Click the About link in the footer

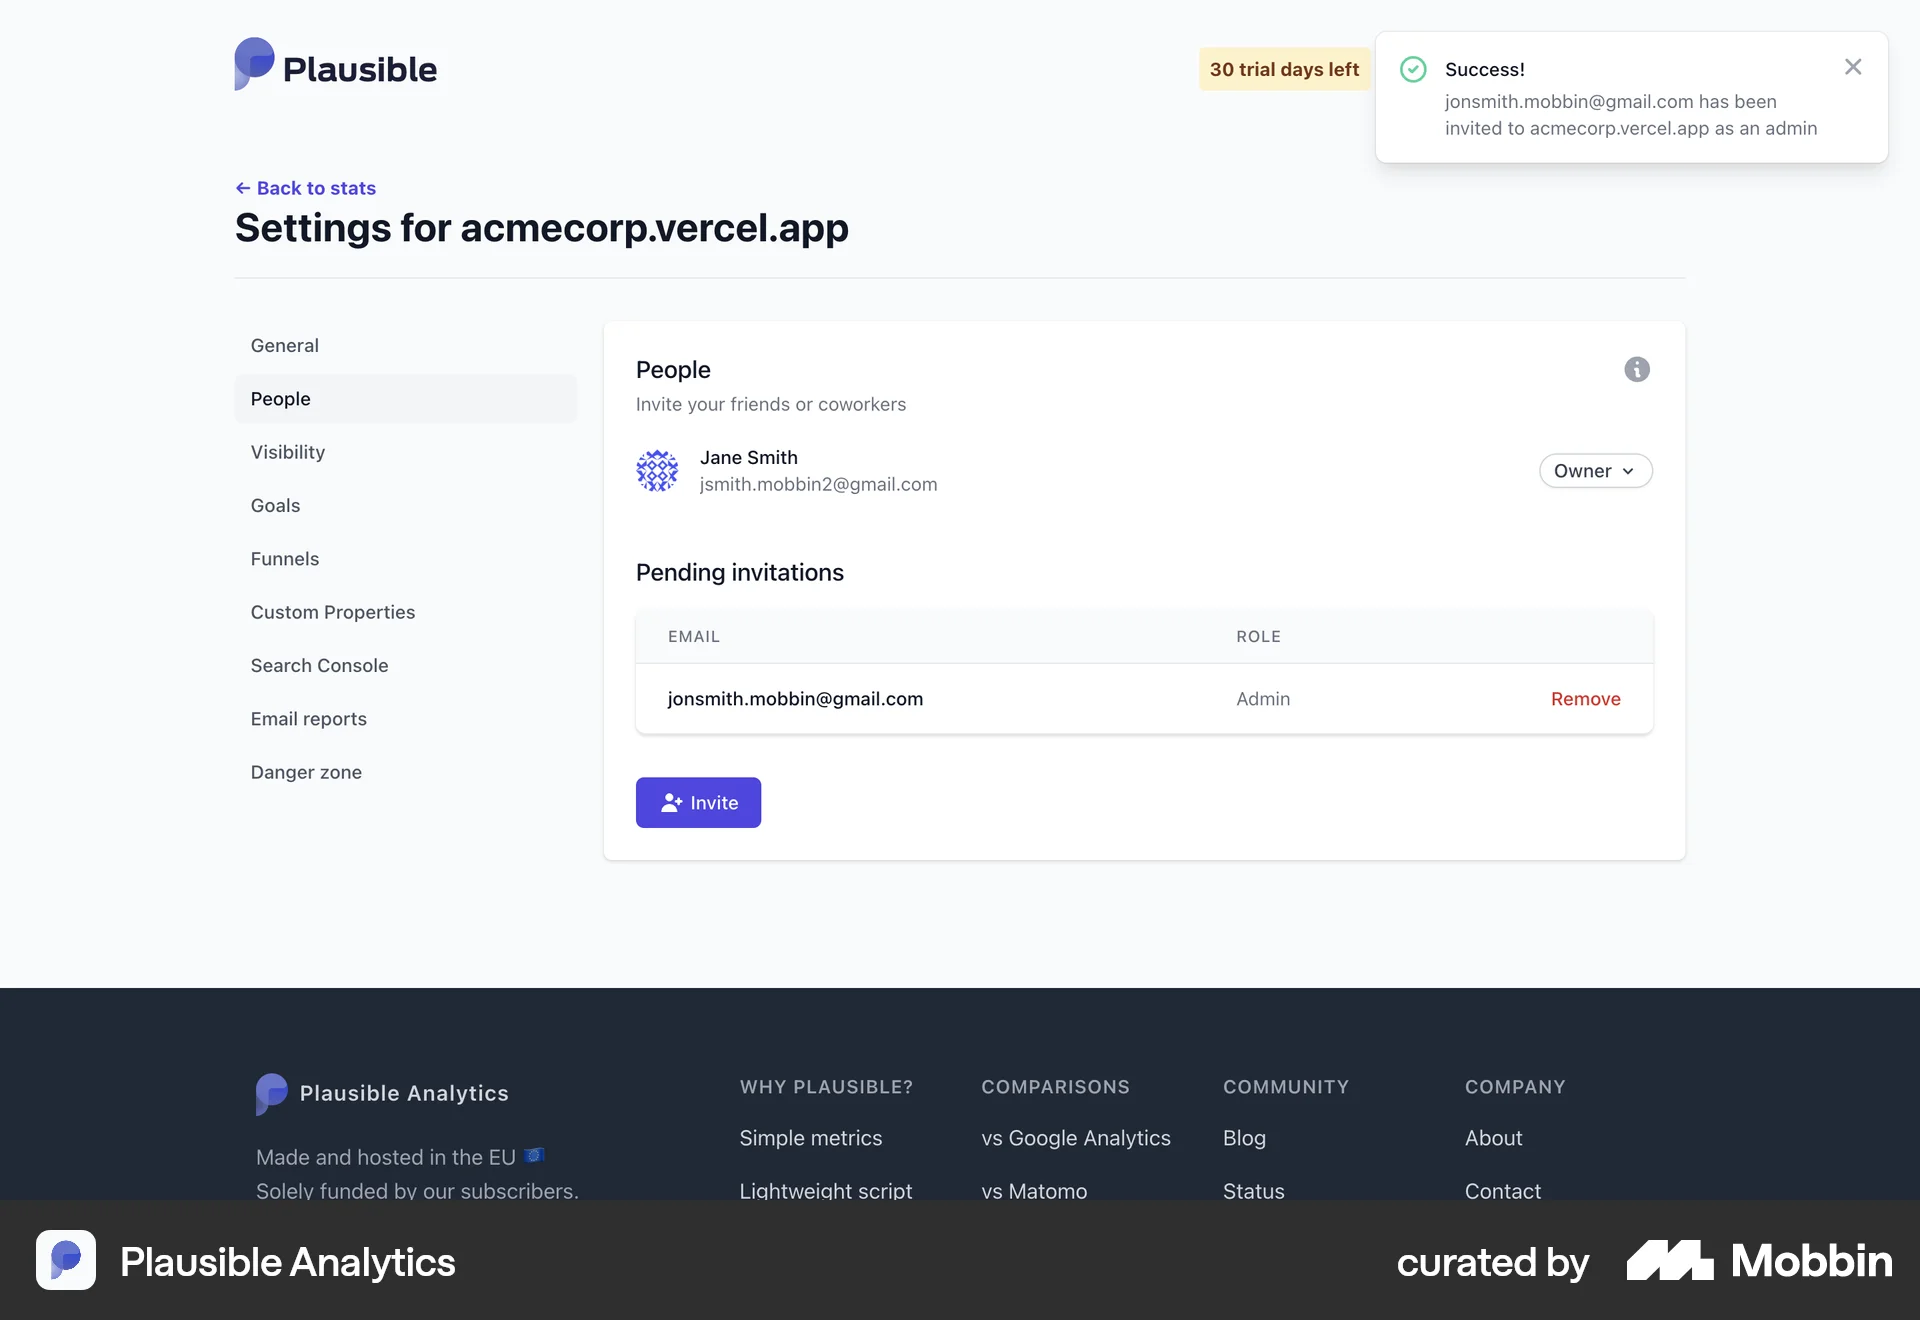click(1493, 1137)
